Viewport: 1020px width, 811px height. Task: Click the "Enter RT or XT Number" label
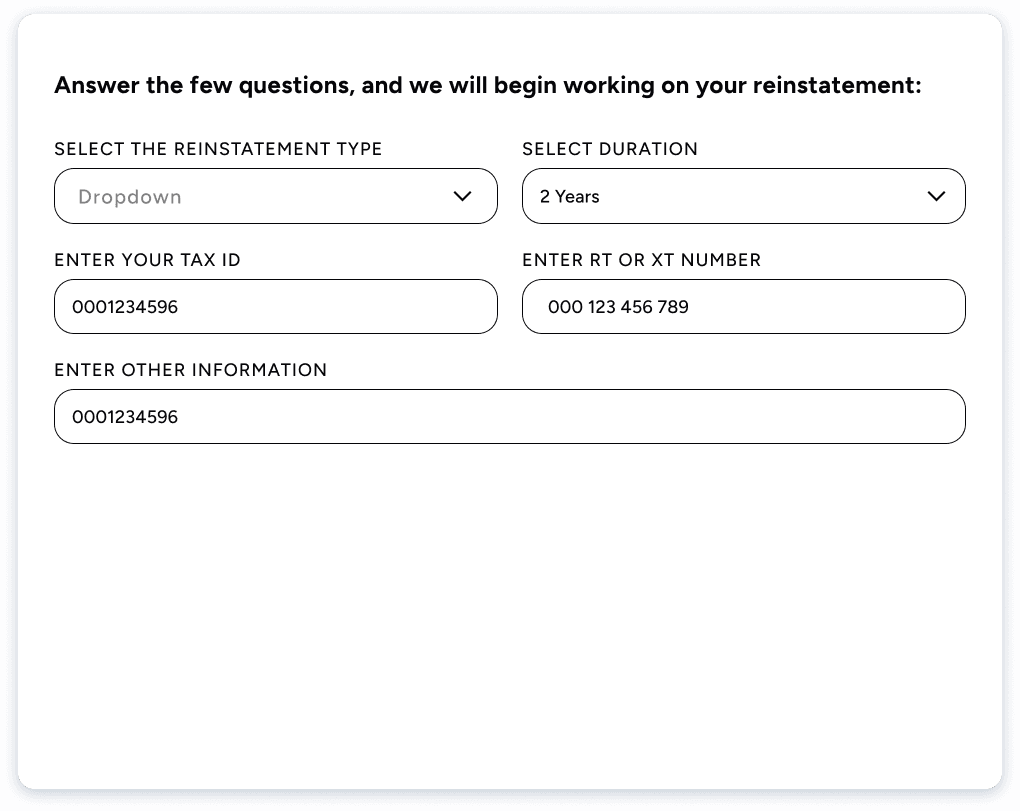tap(641, 260)
